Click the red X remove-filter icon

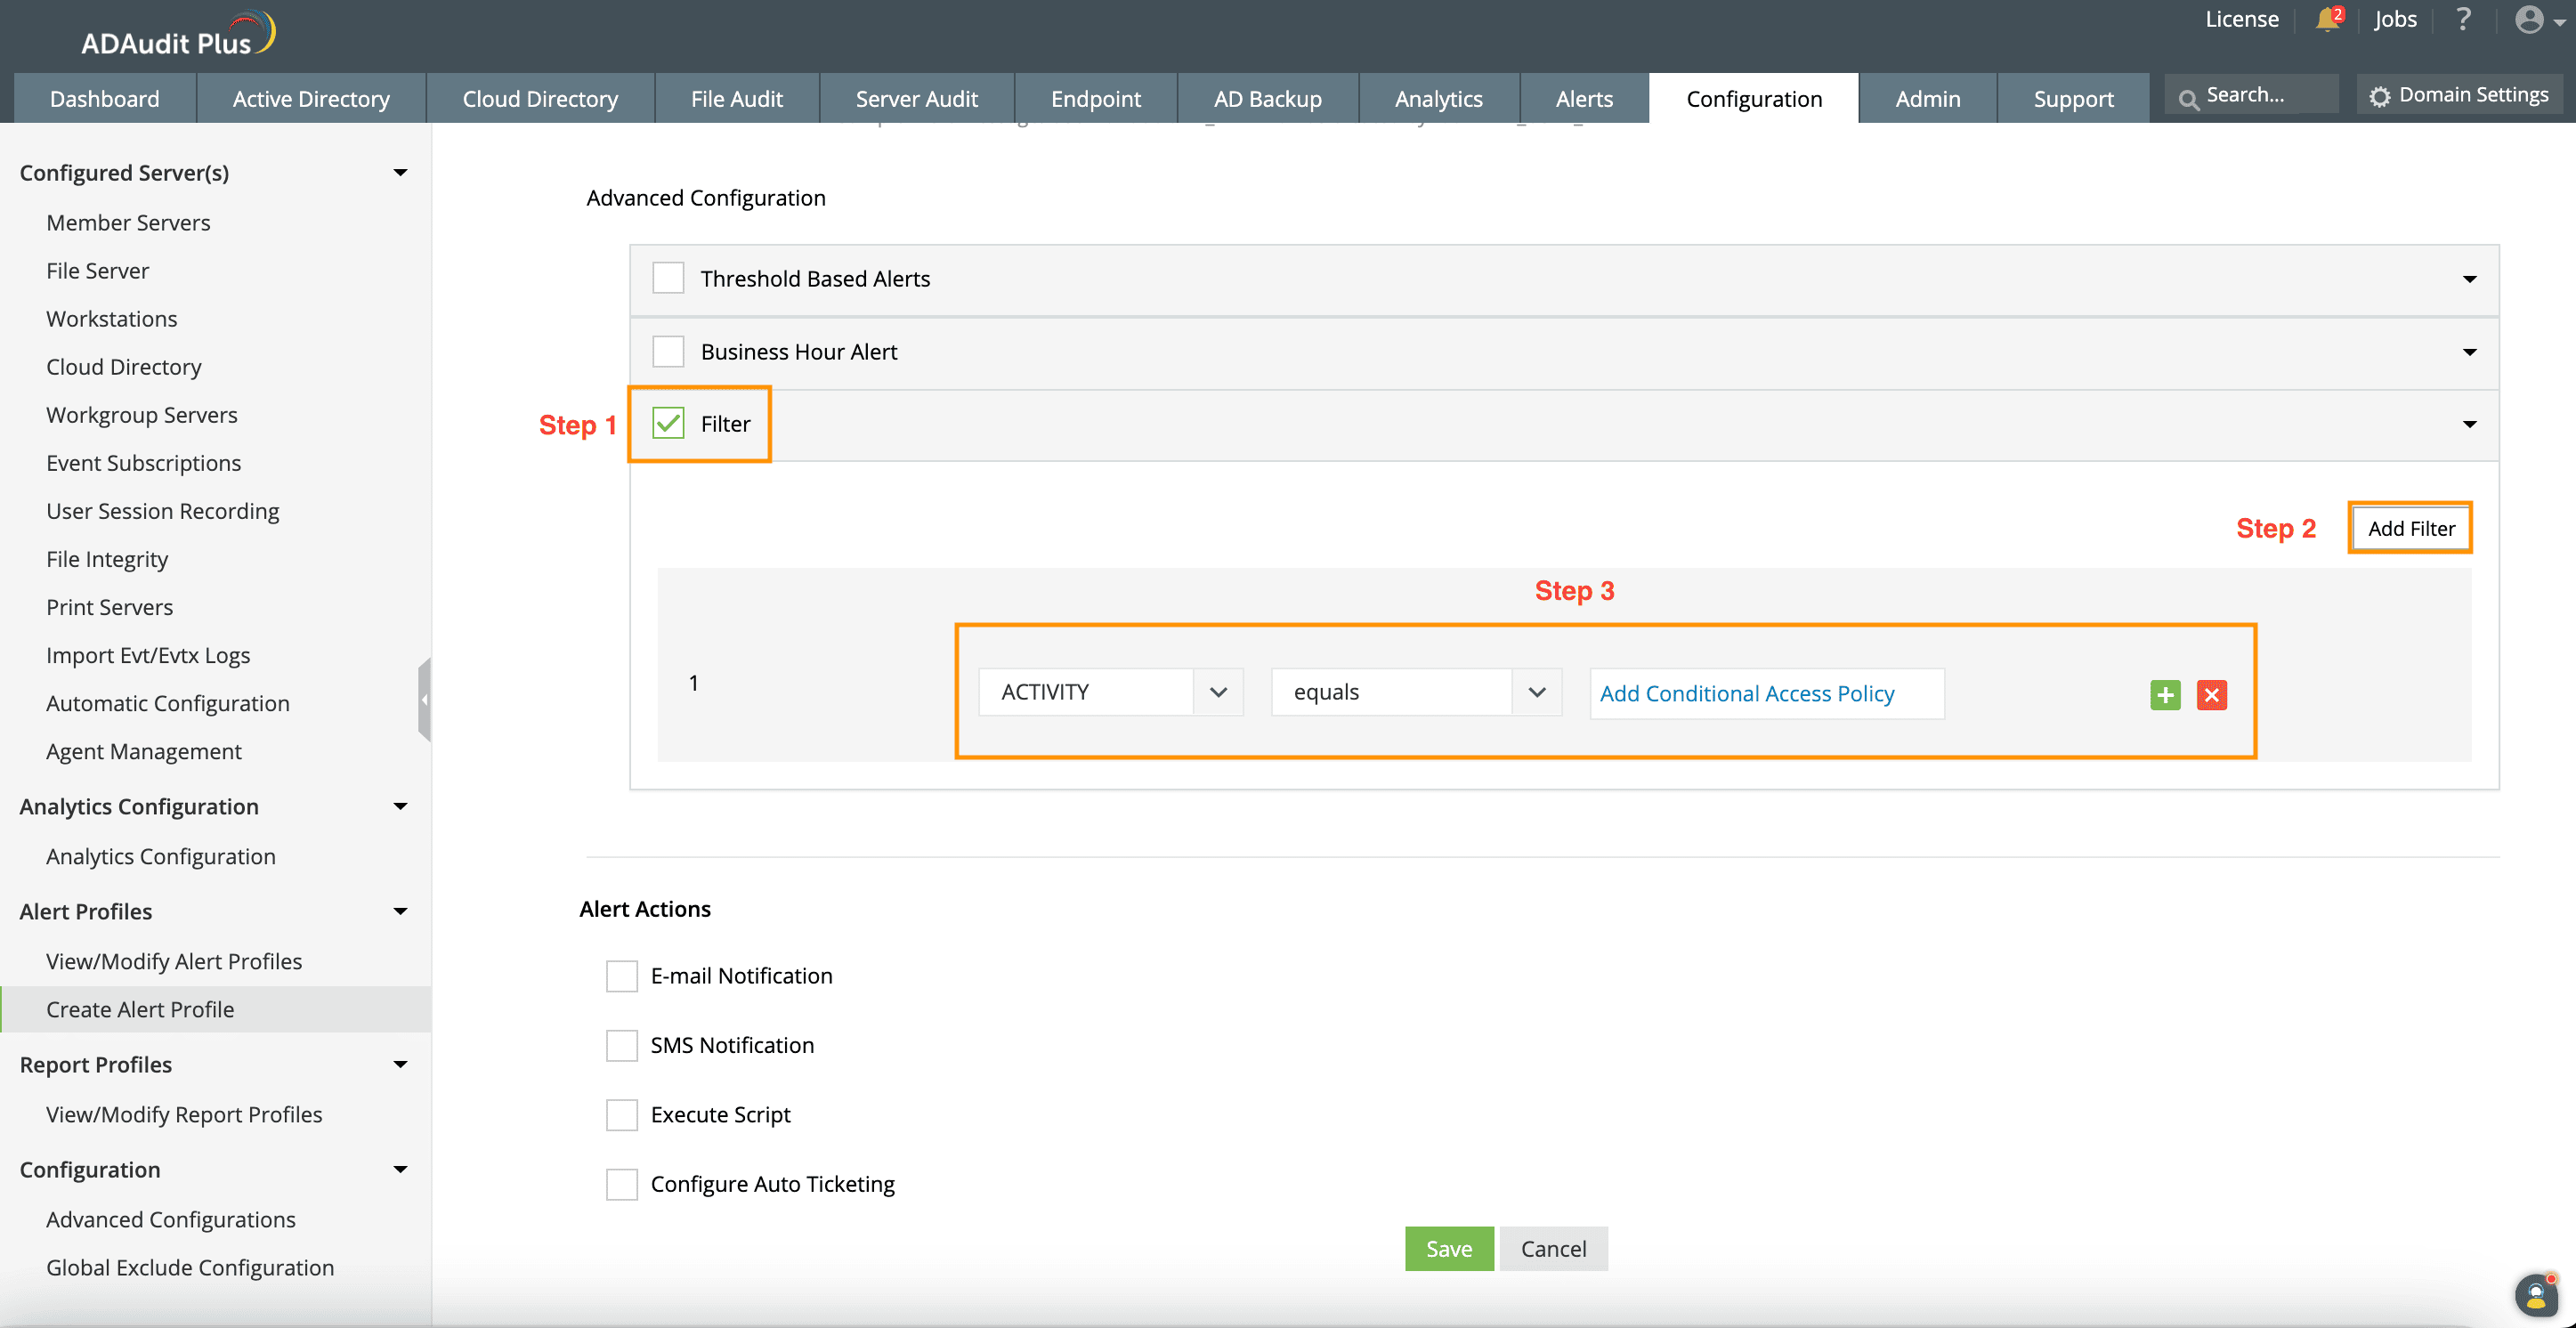[x=2211, y=695]
